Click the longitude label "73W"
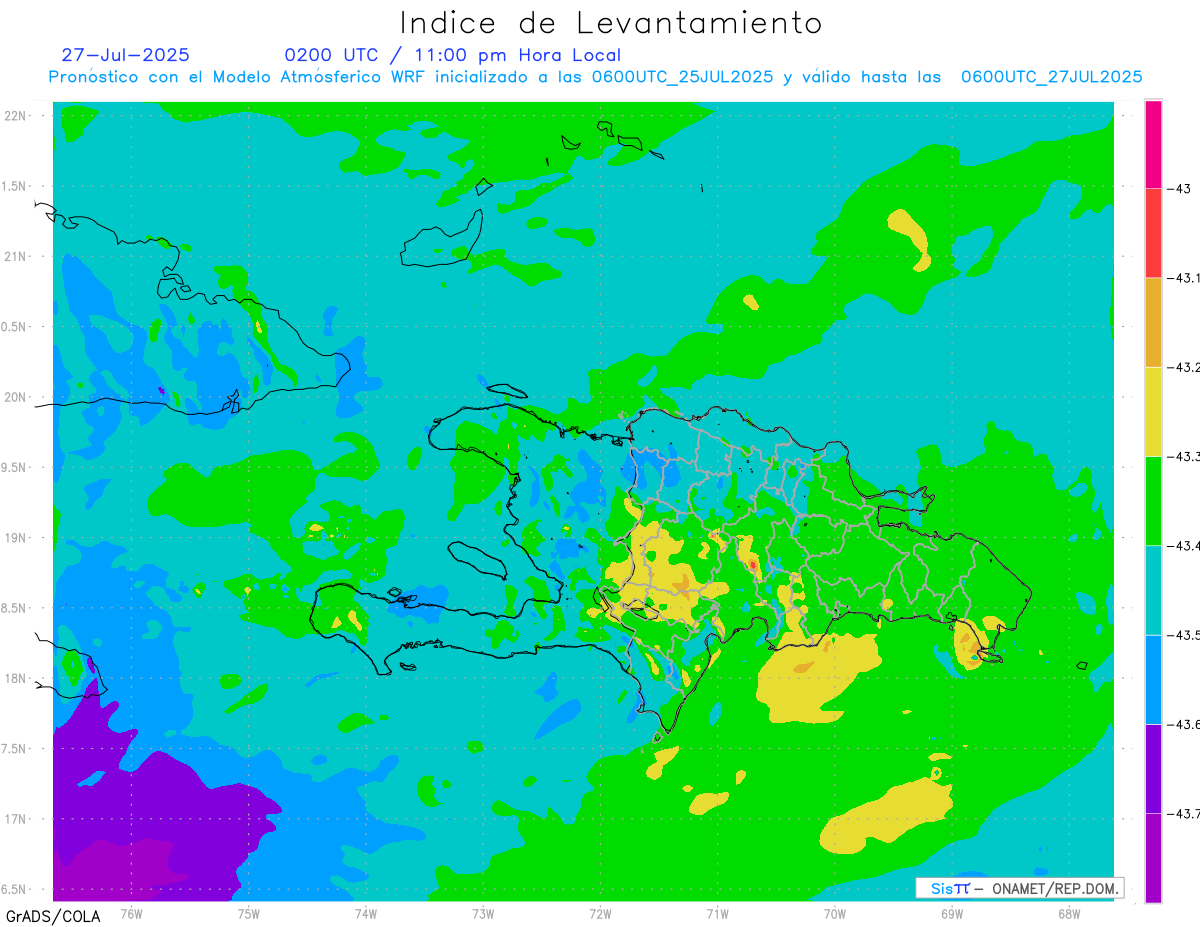 (483, 913)
